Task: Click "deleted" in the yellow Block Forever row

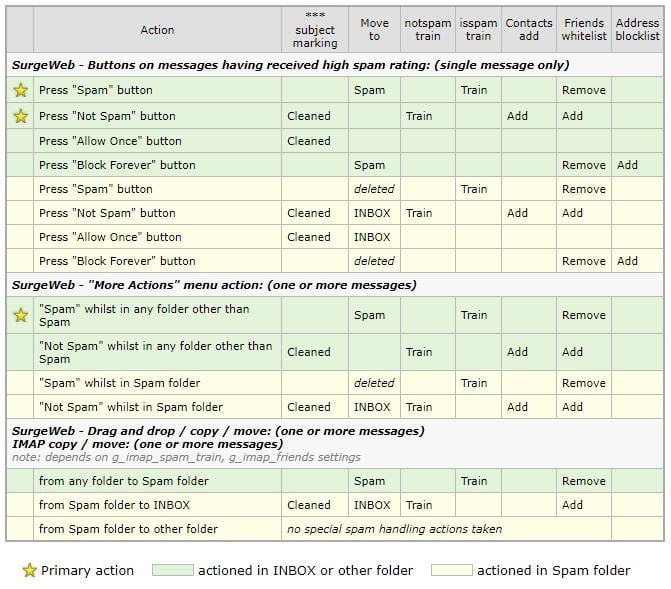Action: coord(374,261)
